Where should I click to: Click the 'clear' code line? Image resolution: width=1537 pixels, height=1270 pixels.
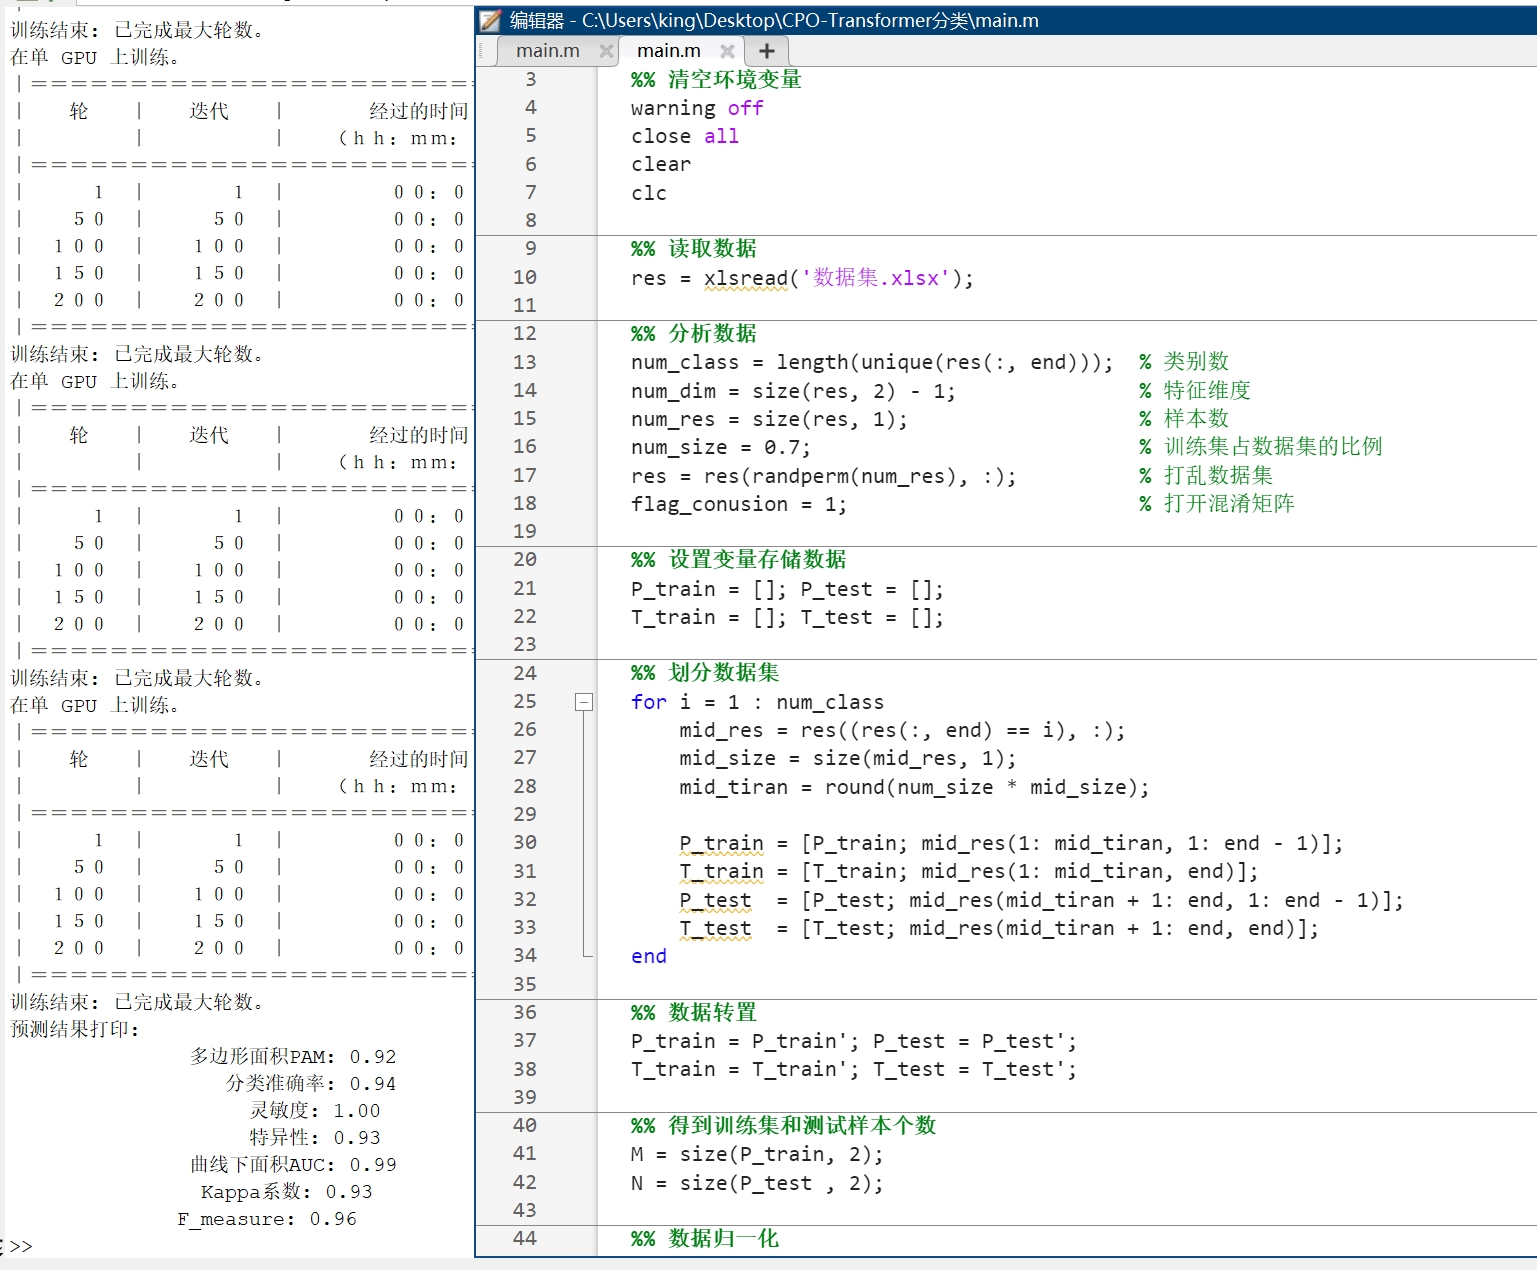661,164
